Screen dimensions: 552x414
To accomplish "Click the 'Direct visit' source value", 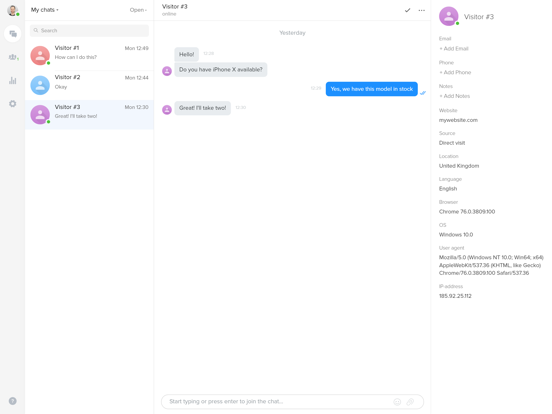I will click(452, 143).
